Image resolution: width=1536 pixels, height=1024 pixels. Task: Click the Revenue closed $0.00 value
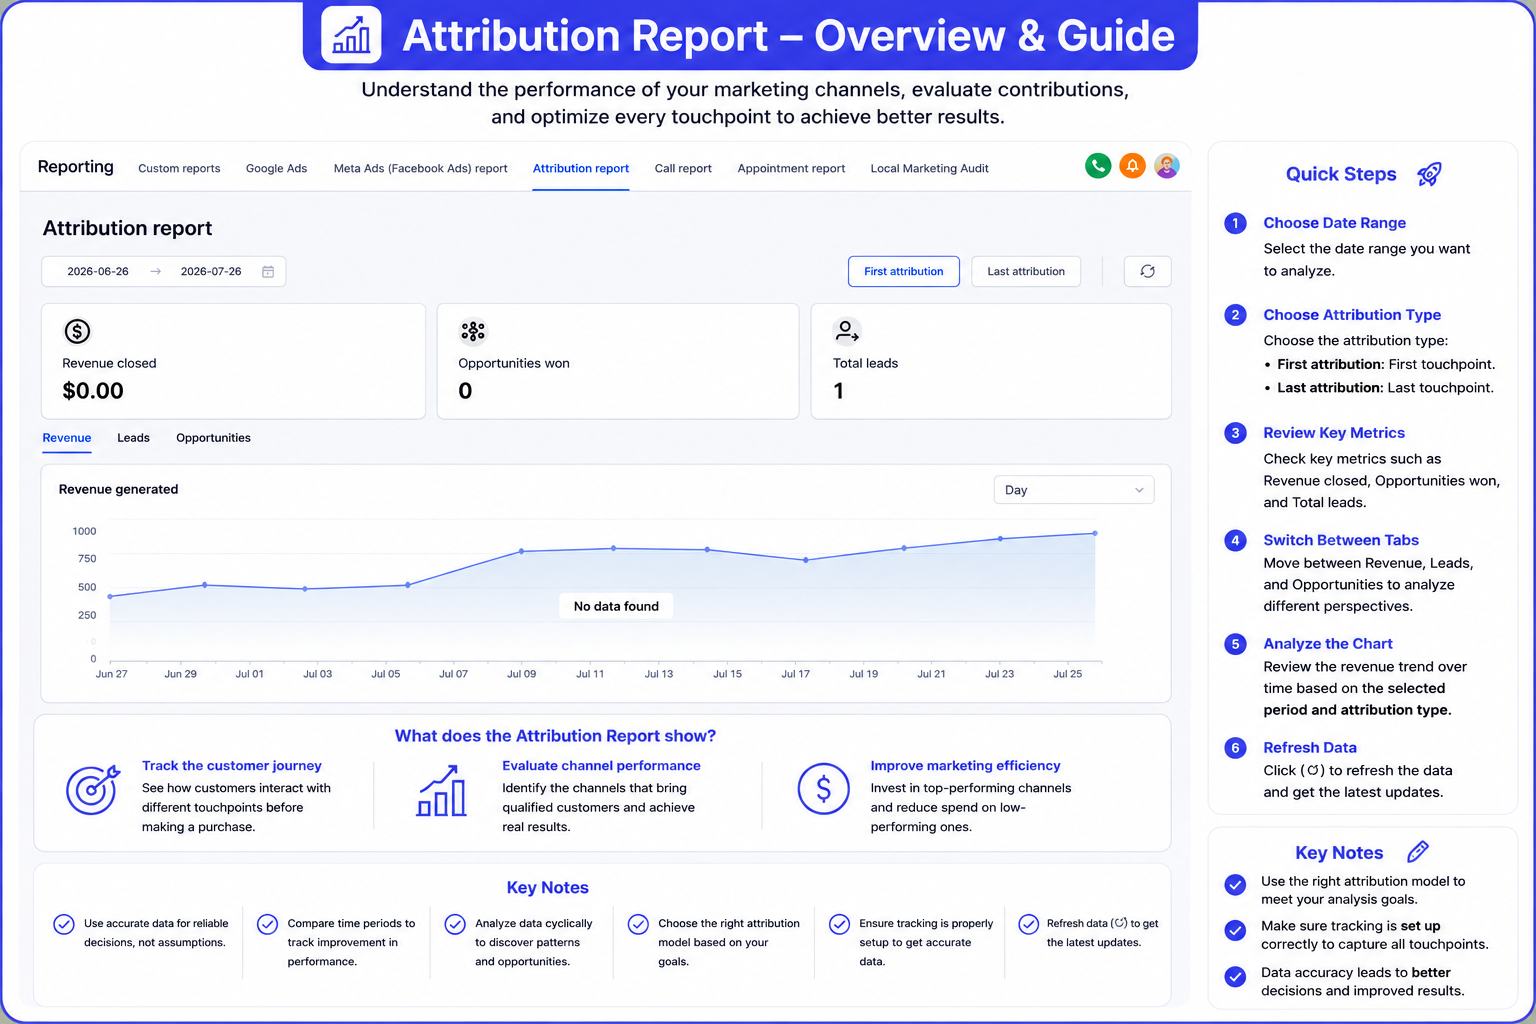(x=93, y=391)
